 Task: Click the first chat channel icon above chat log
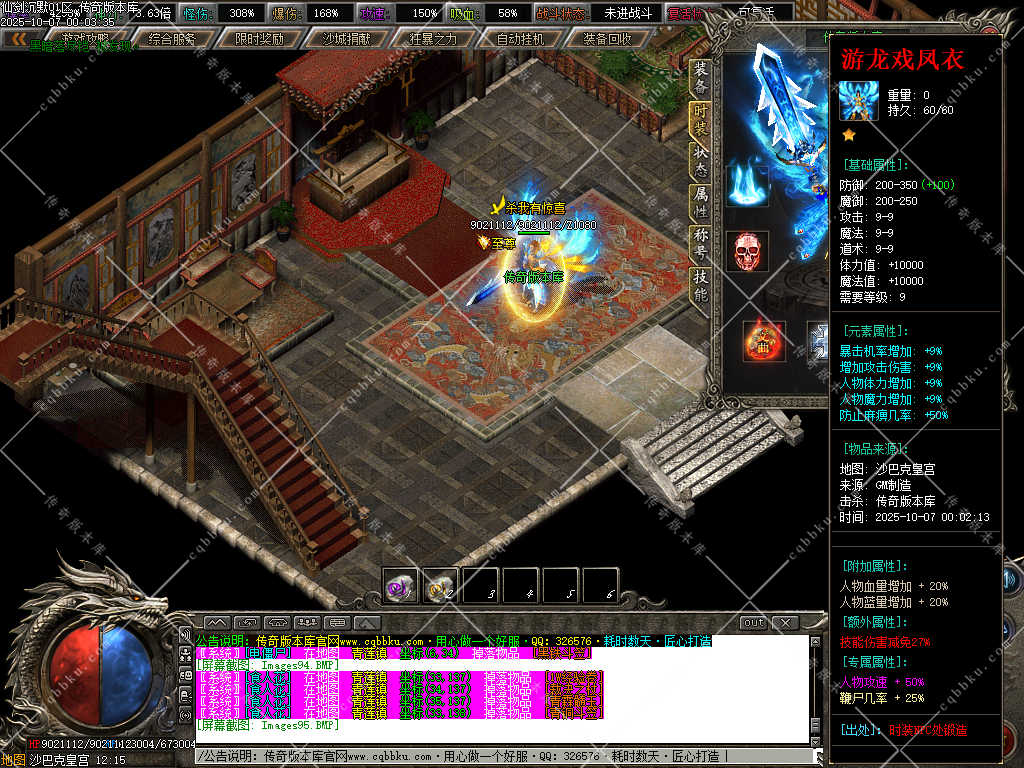(218, 623)
